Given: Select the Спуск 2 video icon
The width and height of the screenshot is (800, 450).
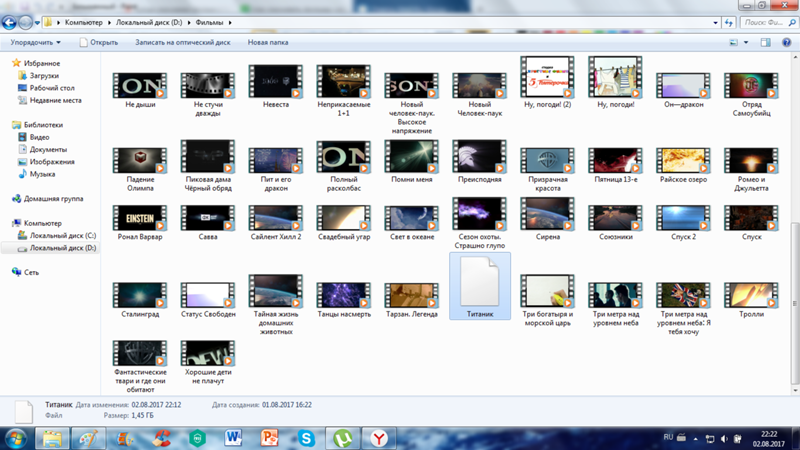Looking at the screenshot, I should click(683, 218).
